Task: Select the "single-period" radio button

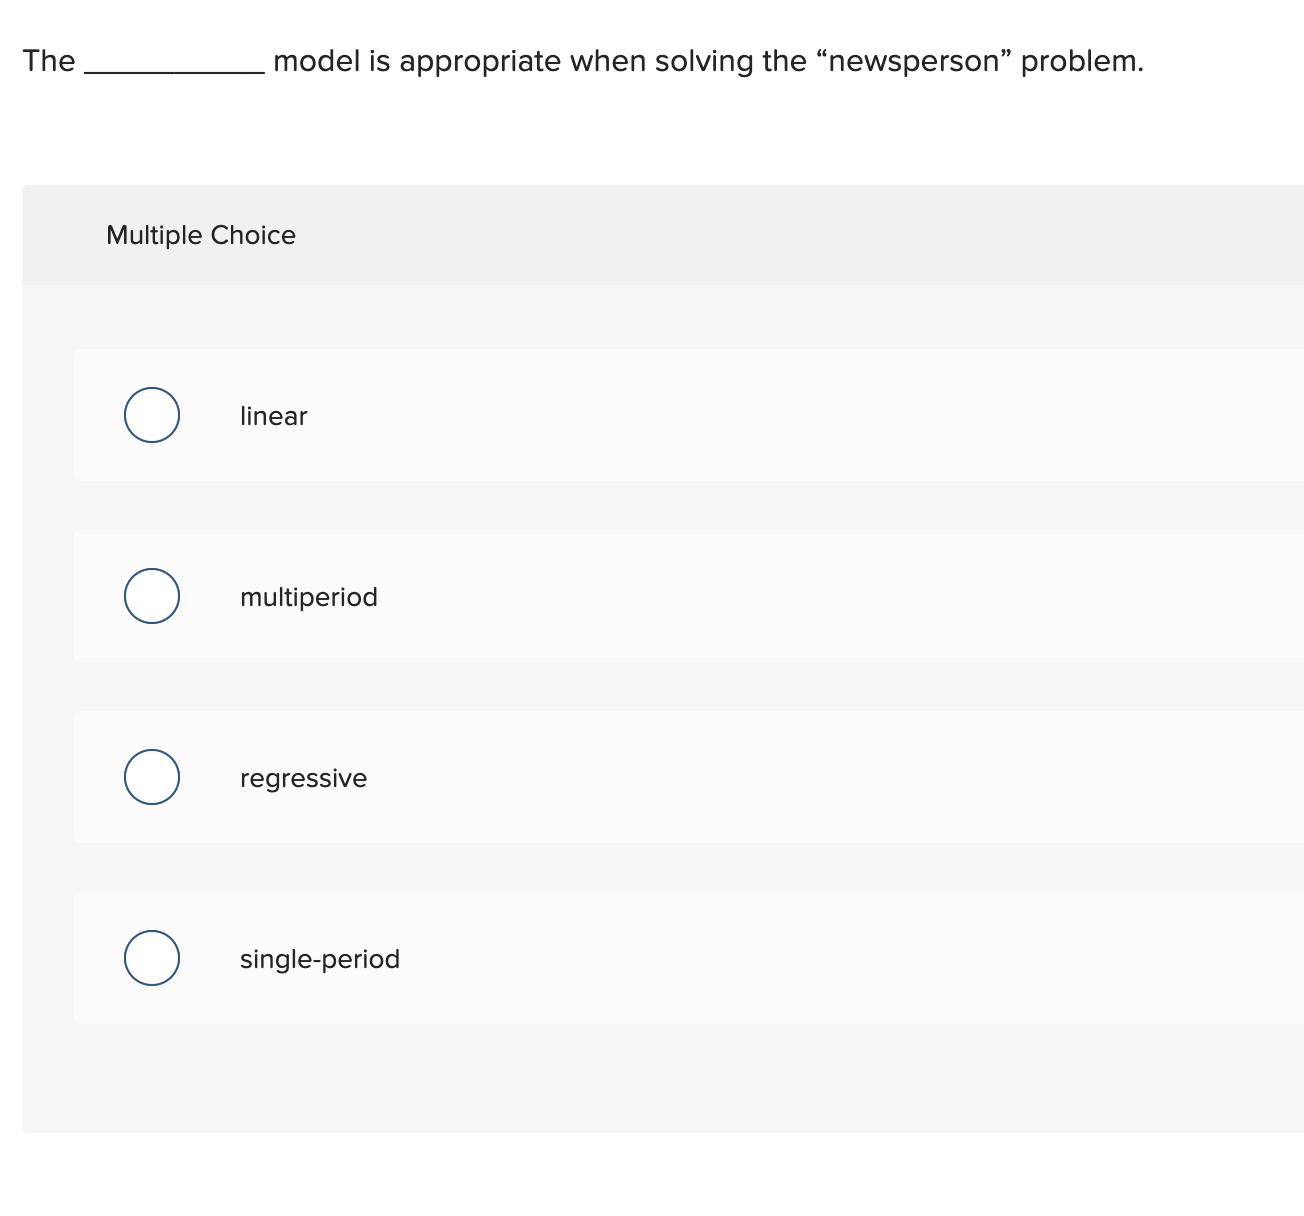Action: [151, 958]
